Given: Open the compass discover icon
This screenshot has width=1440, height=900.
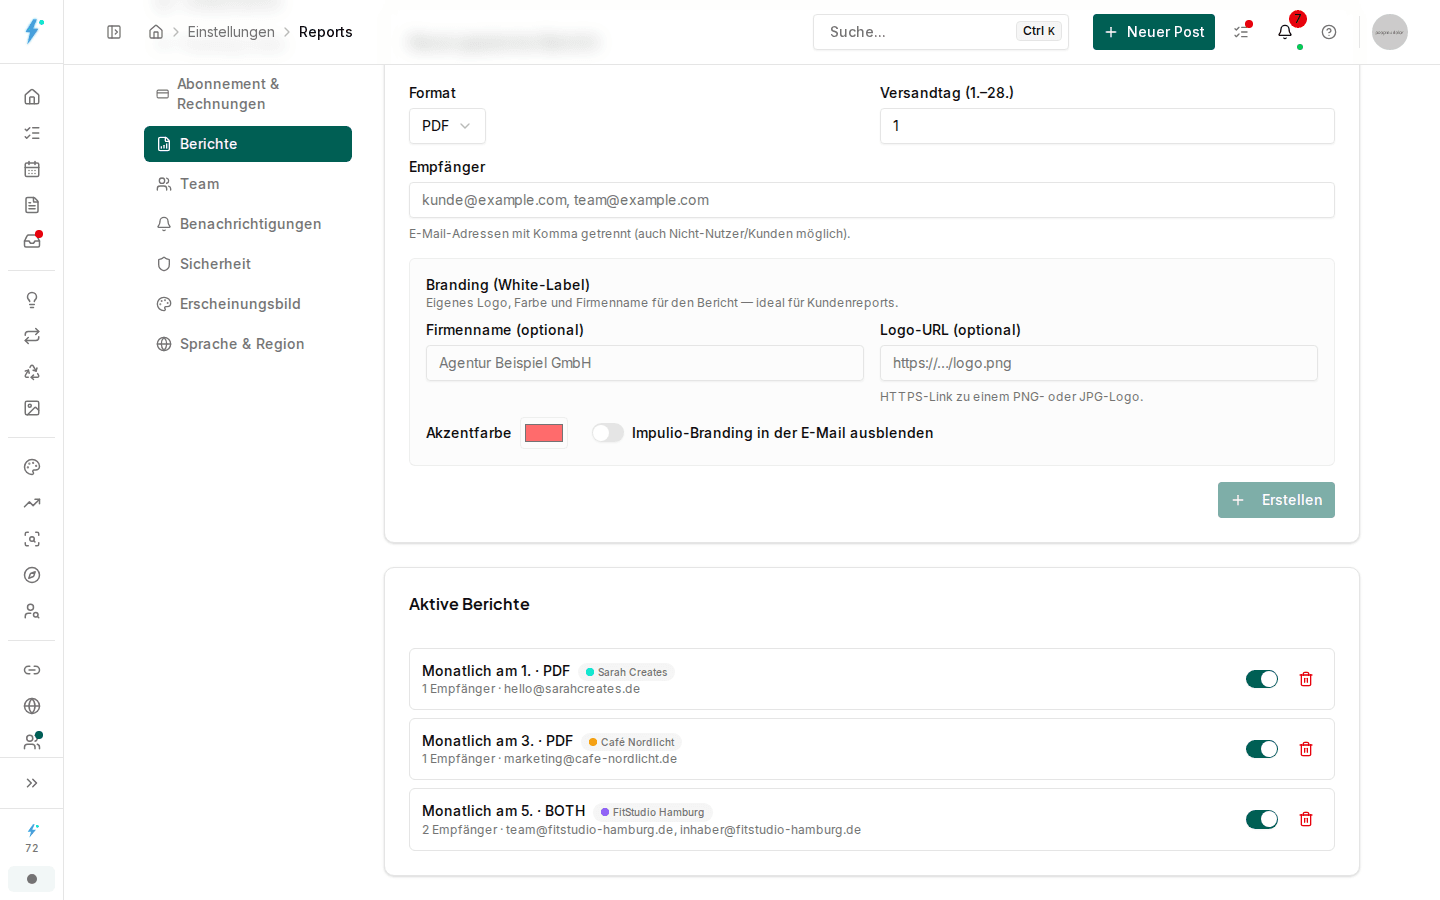Looking at the screenshot, I should point(32,575).
